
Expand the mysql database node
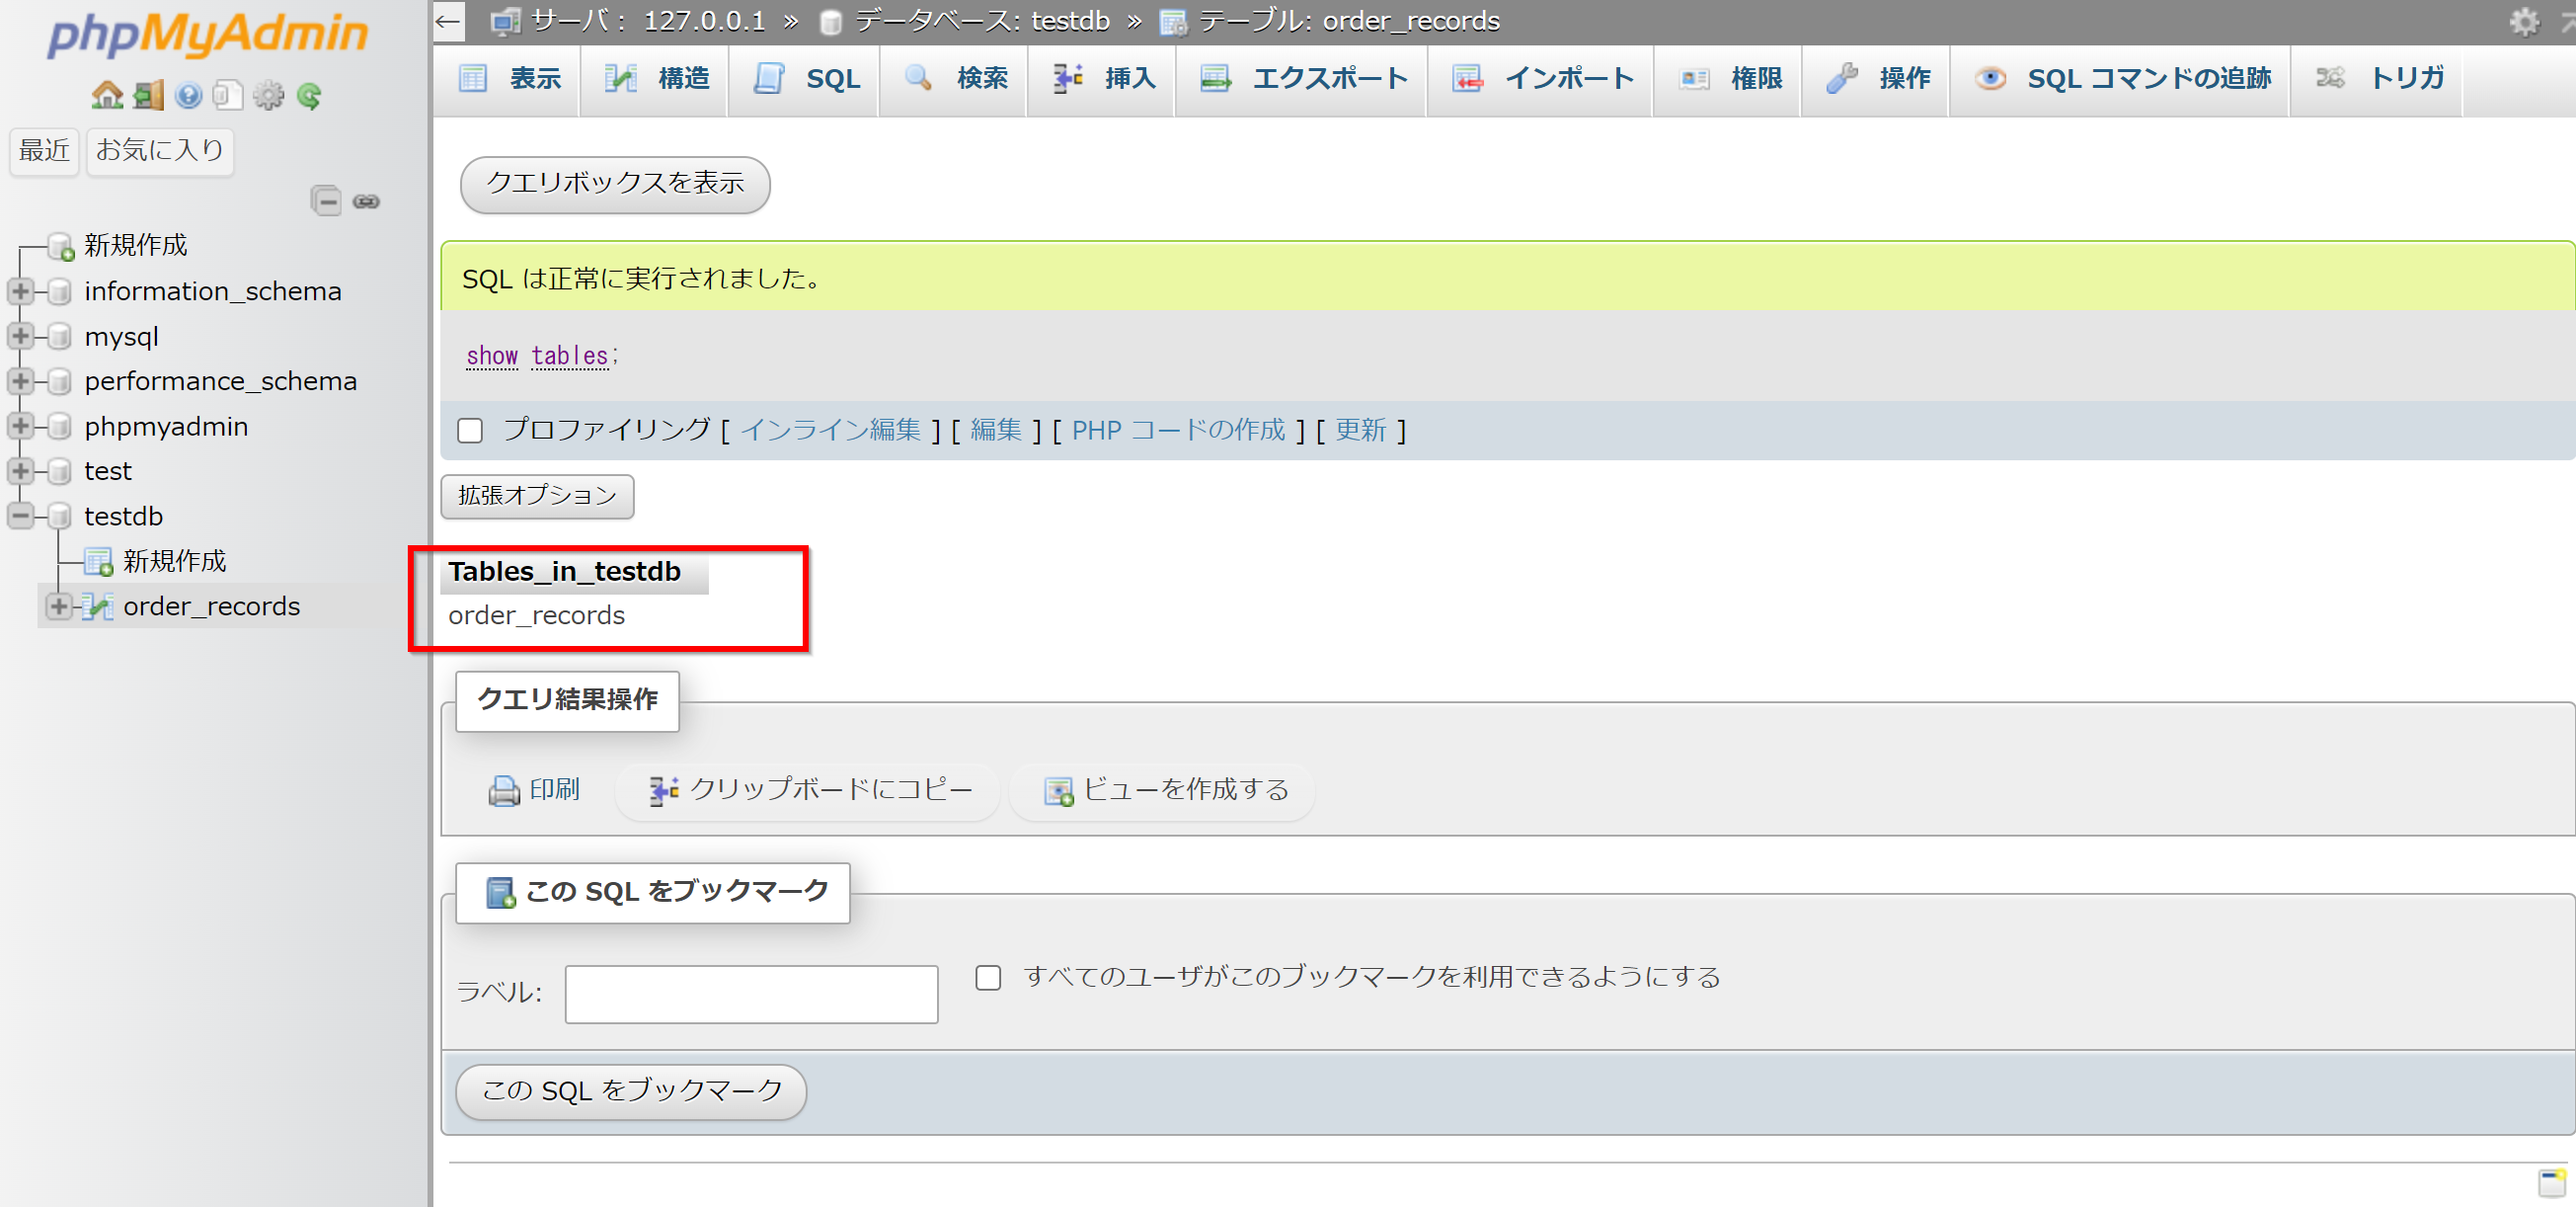click(x=20, y=336)
